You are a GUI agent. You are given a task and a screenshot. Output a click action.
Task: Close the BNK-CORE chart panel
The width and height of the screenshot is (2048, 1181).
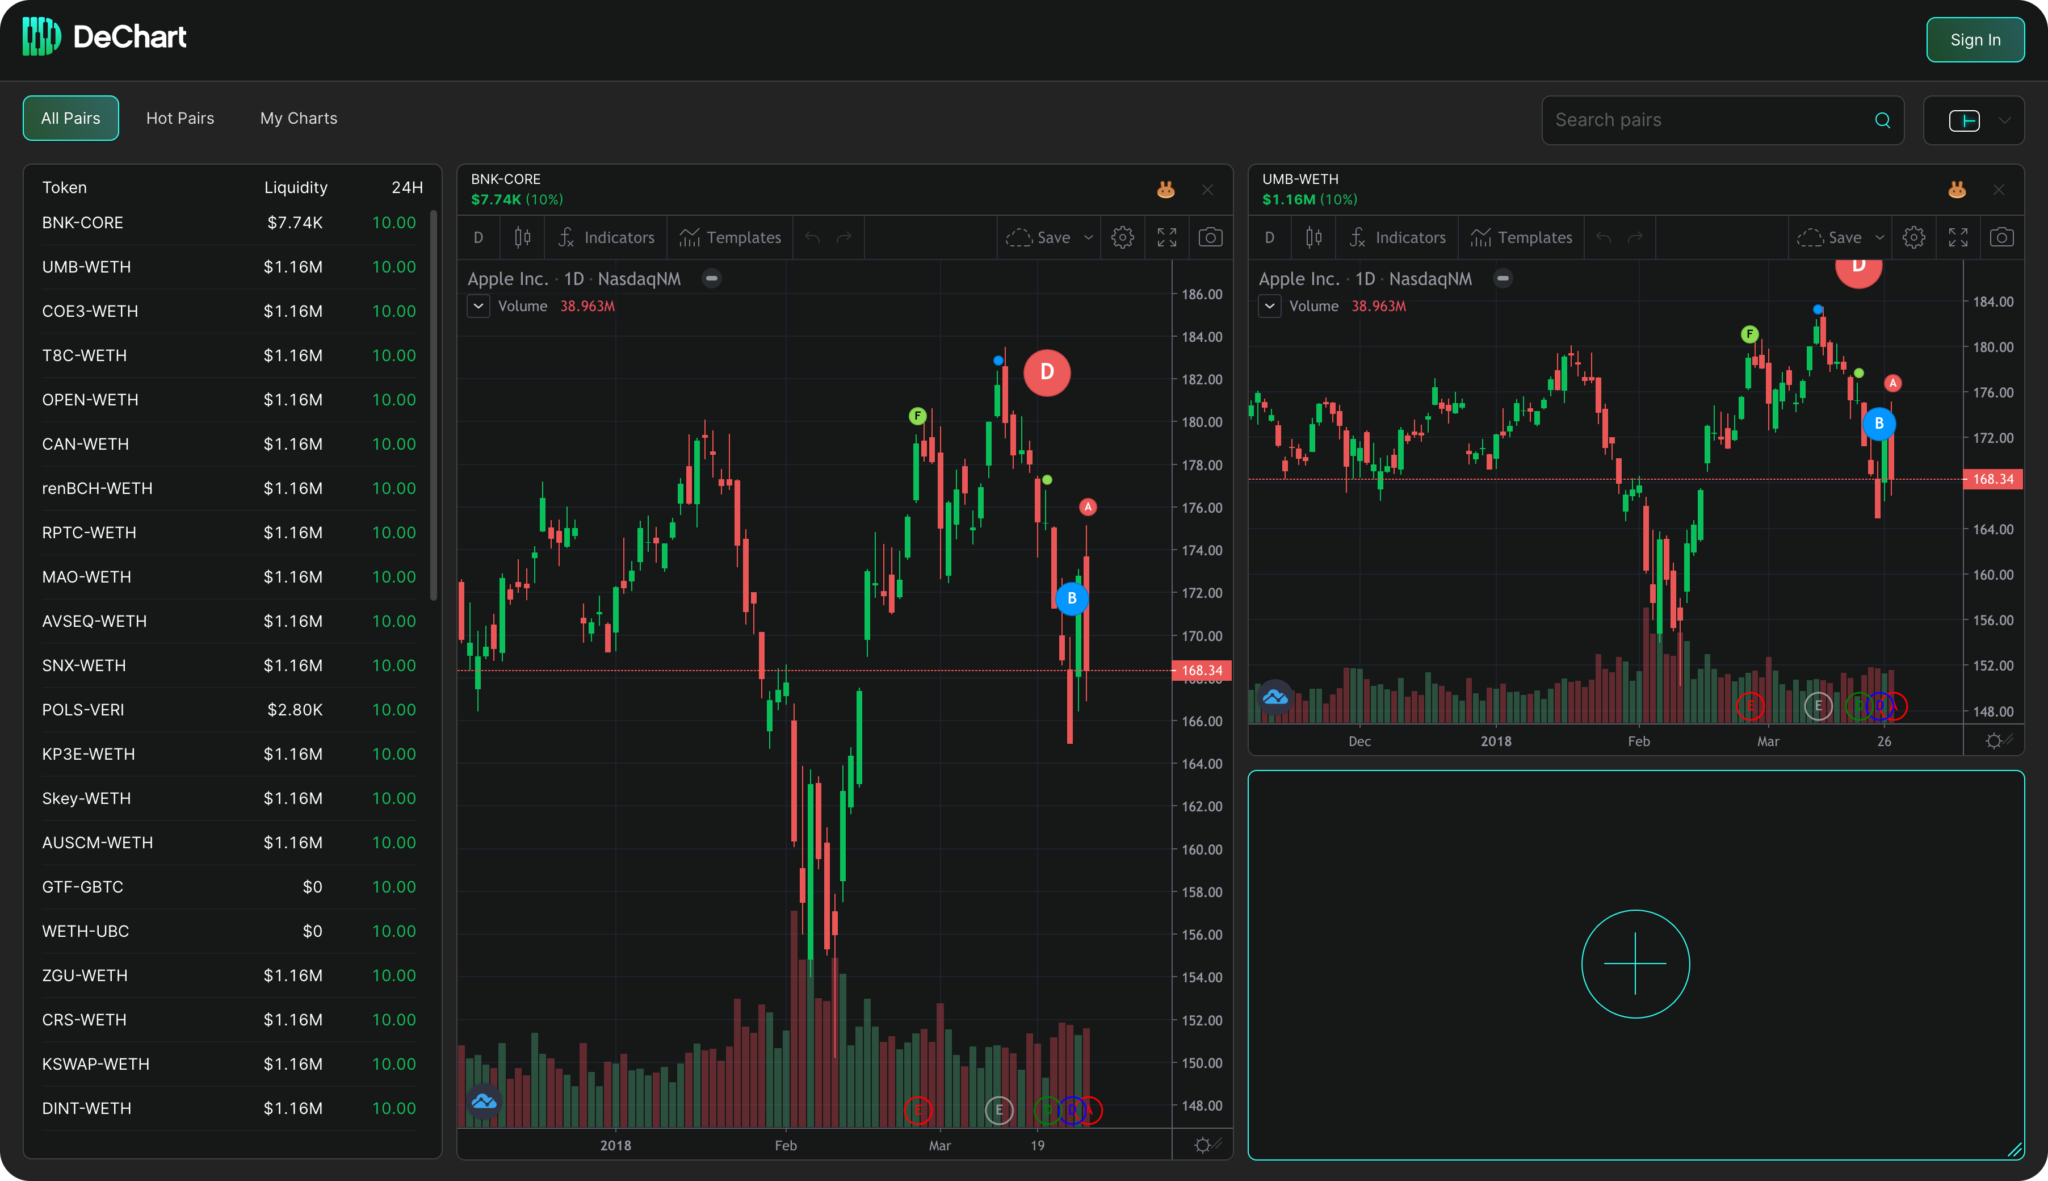coord(1208,190)
